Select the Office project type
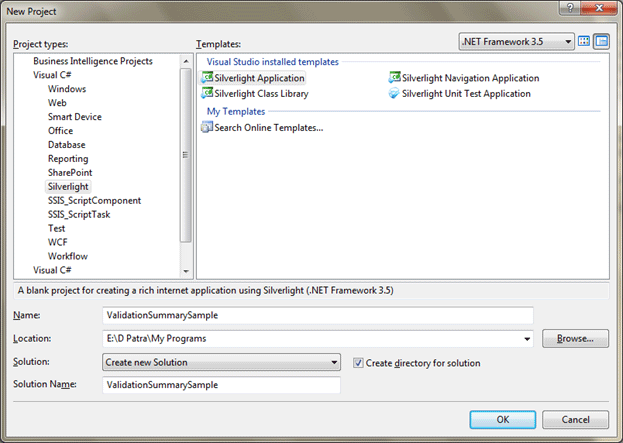Image resolution: width=623 pixels, height=443 pixels. click(x=60, y=130)
